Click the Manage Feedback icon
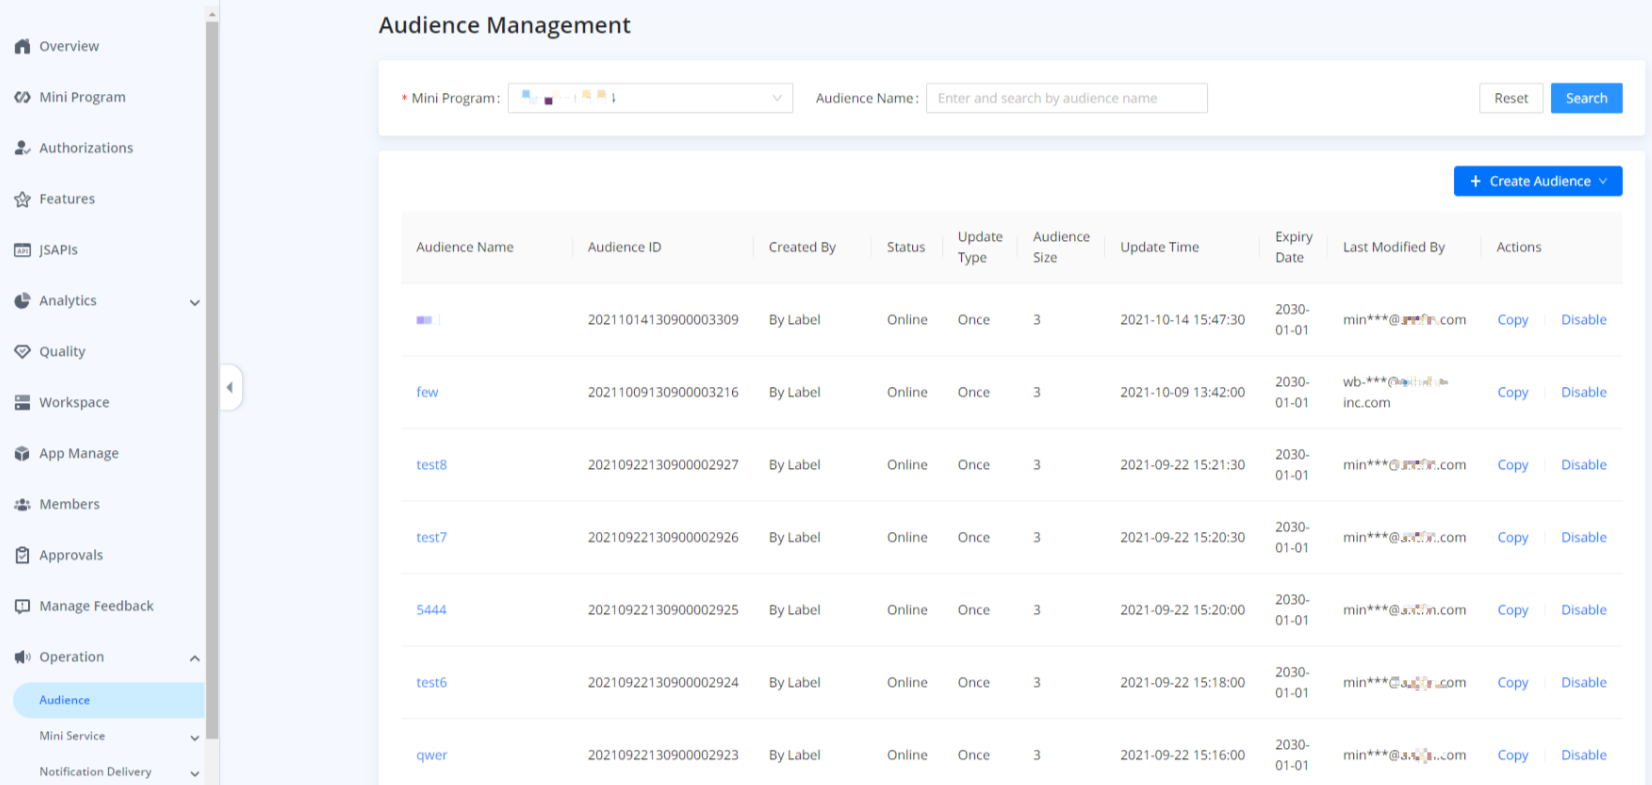The width and height of the screenshot is (1652, 785). (x=22, y=606)
